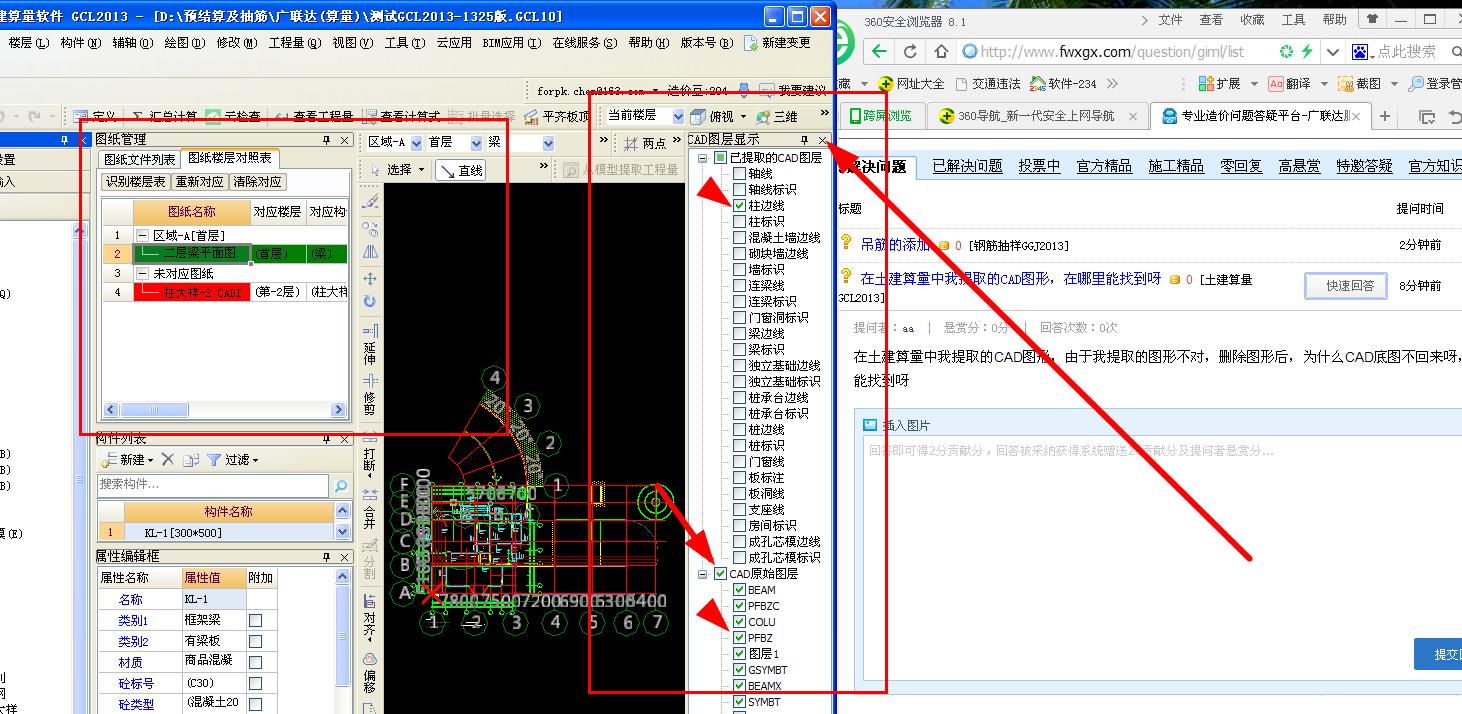Open the 绘图 menu
The image size is (1462, 714).
[183, 43]
